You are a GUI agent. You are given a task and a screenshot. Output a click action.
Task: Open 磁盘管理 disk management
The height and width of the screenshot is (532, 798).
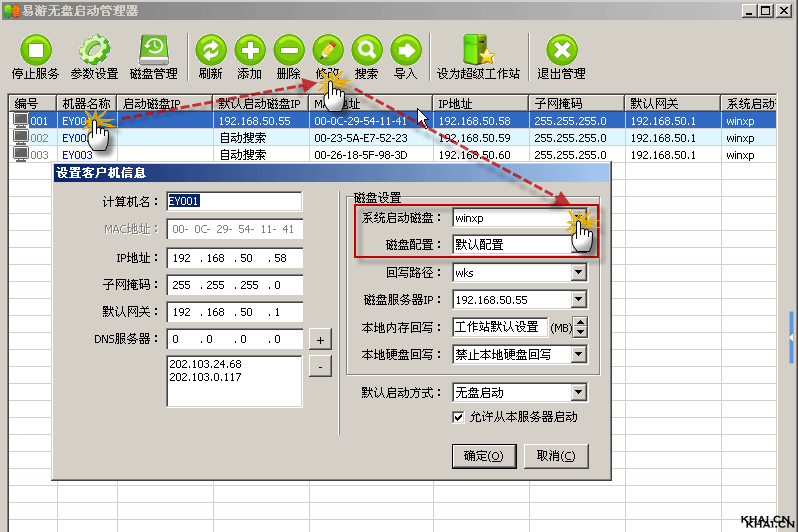coord(153,50)
